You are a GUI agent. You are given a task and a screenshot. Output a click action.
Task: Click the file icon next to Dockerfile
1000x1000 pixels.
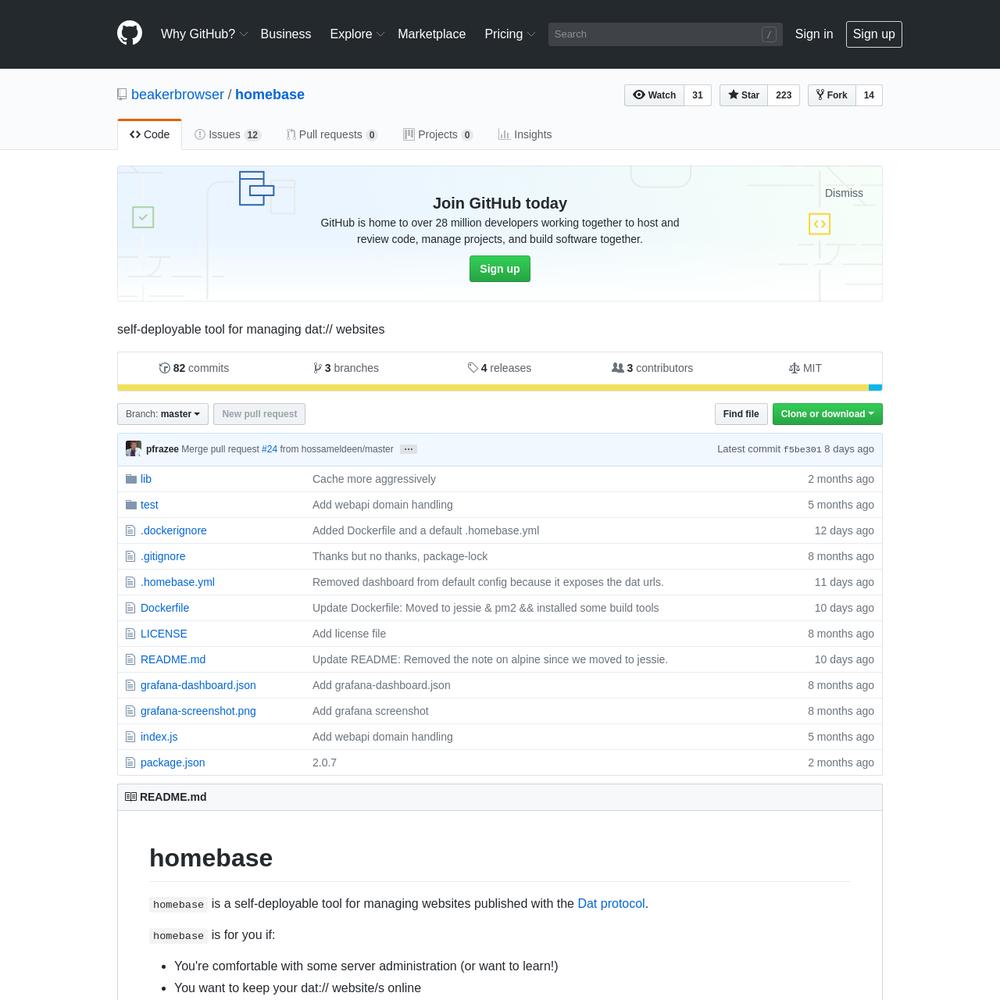(x=131, y=608)
